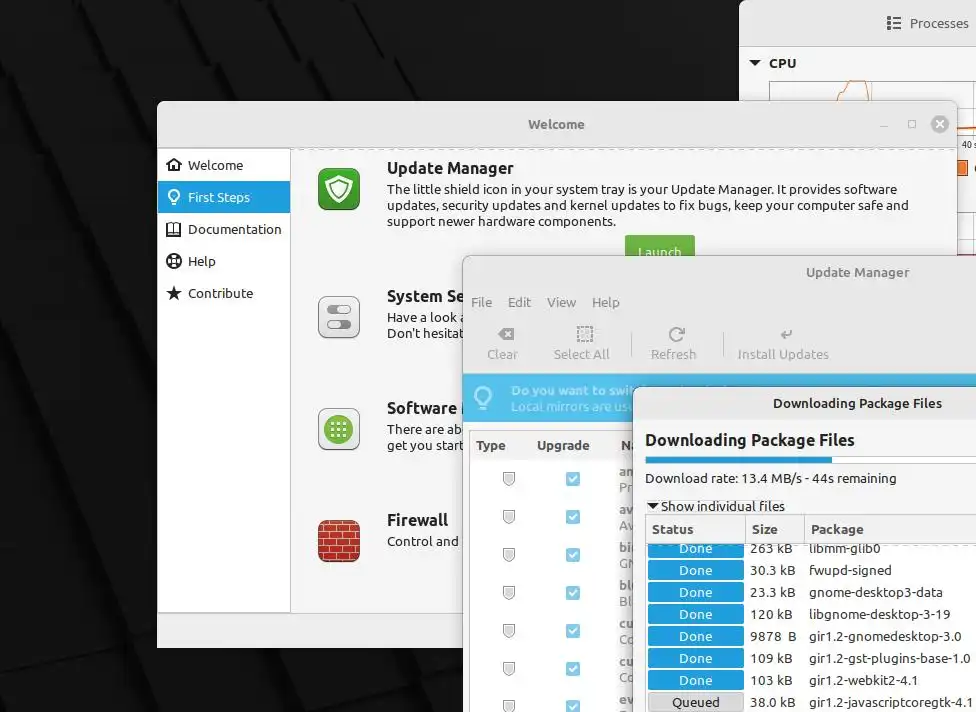Viewport: 976px width, 712px height.
Task: Click the green Launch button under Update Manager
Action: (x=660, y=246)
